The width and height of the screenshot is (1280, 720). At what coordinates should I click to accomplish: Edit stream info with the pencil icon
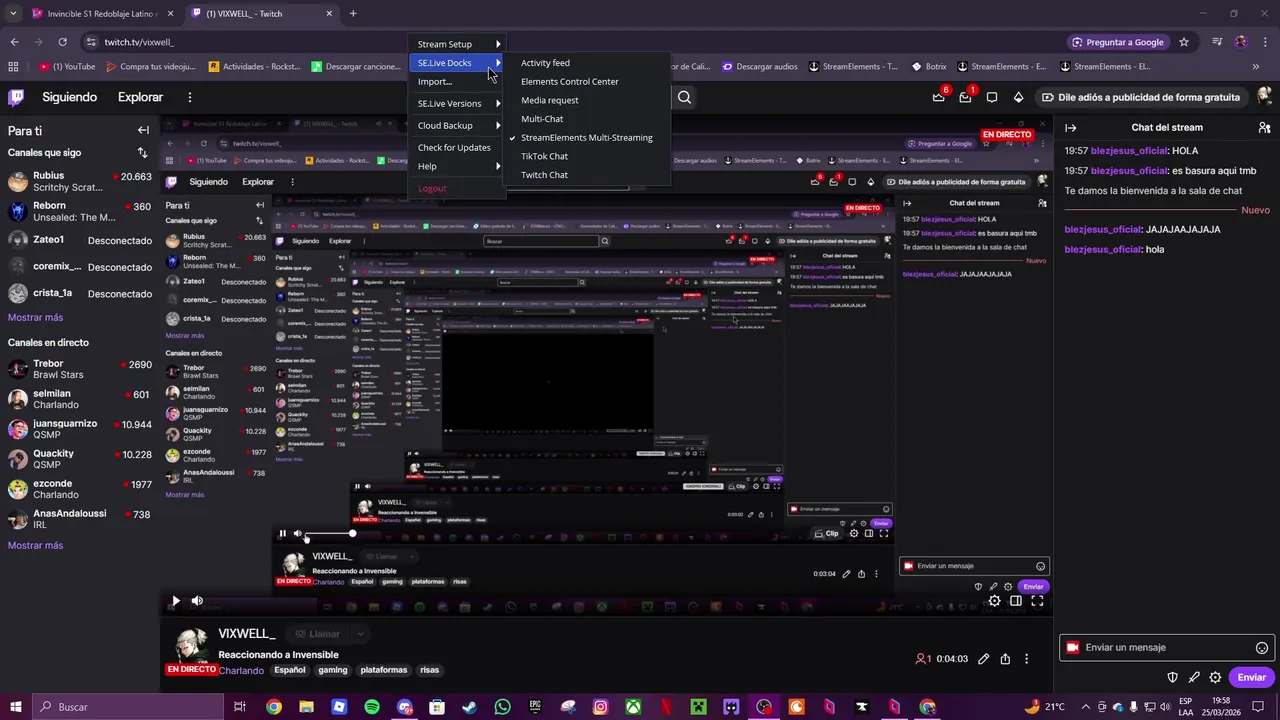[x=984, y=659]
